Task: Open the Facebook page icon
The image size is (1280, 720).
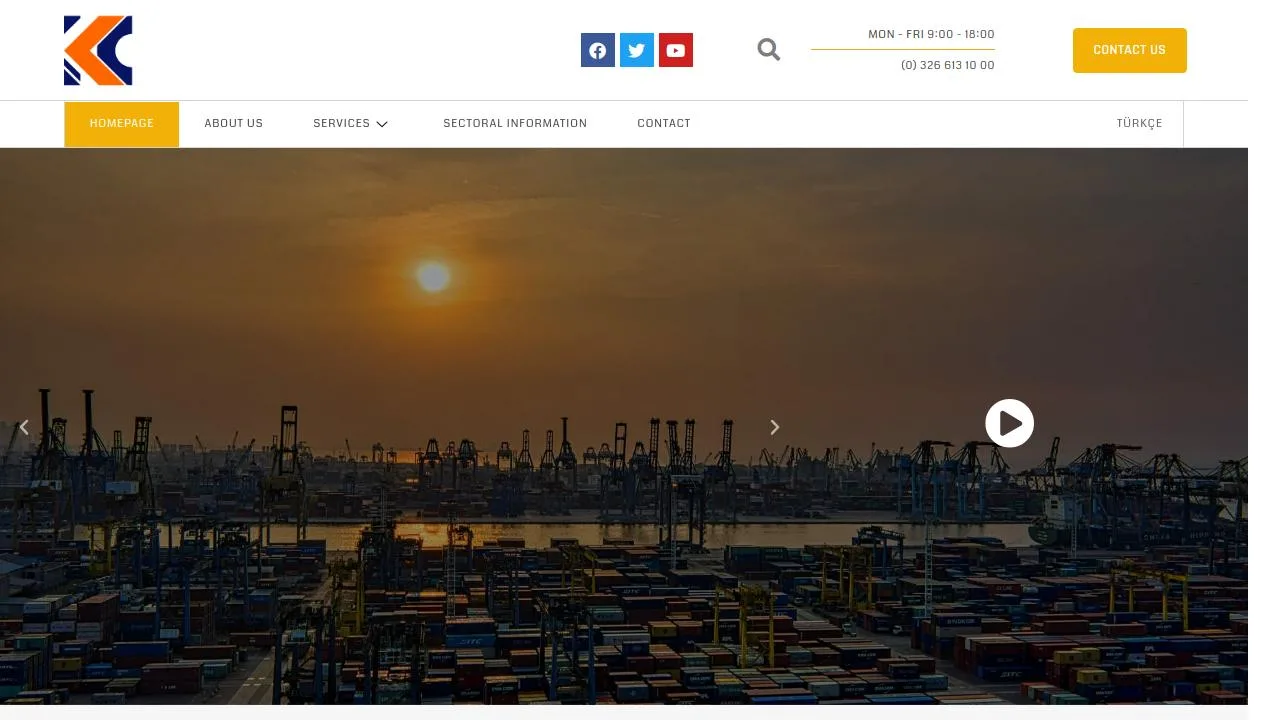Action: 598,50
